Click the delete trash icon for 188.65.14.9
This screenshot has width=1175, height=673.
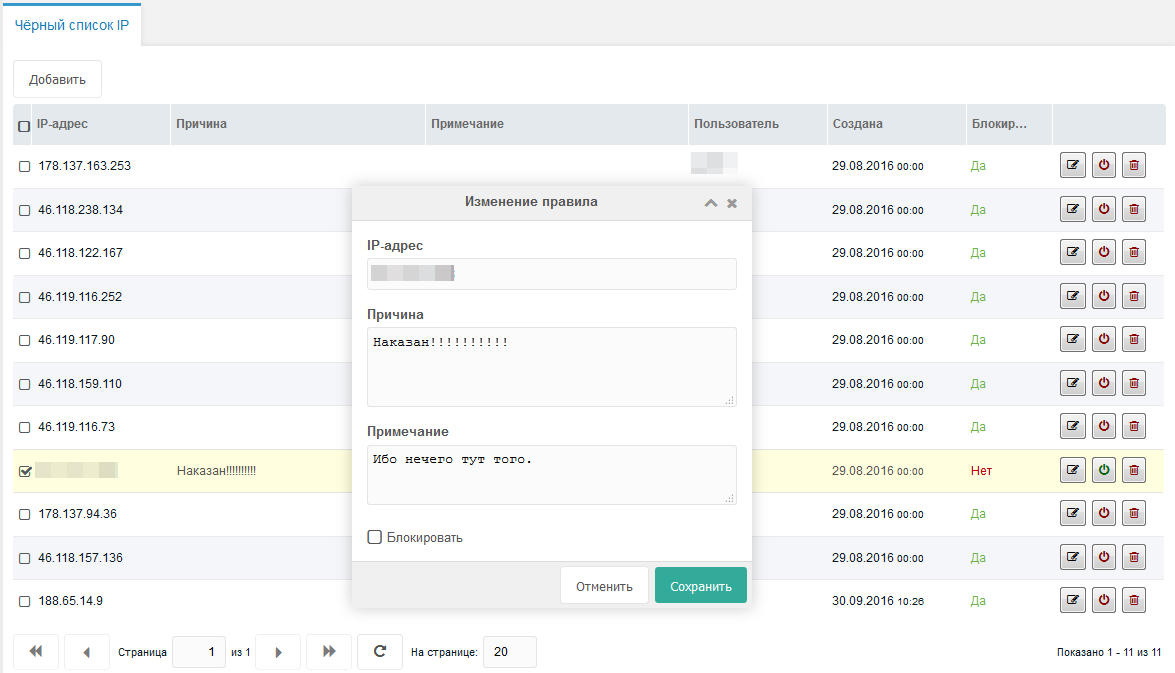(x=1133, y=600)
